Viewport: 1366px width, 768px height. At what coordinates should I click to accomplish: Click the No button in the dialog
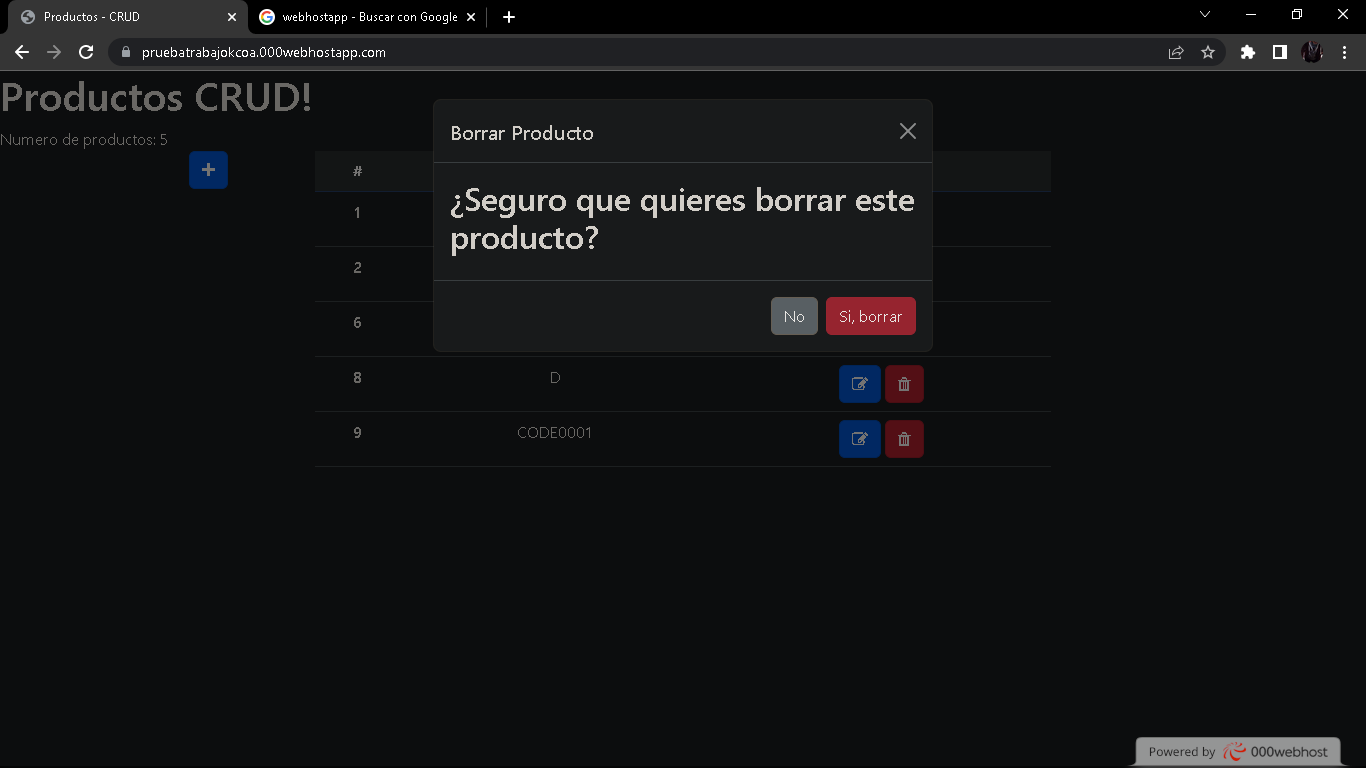pyautogui.click(x=793, y=316)
